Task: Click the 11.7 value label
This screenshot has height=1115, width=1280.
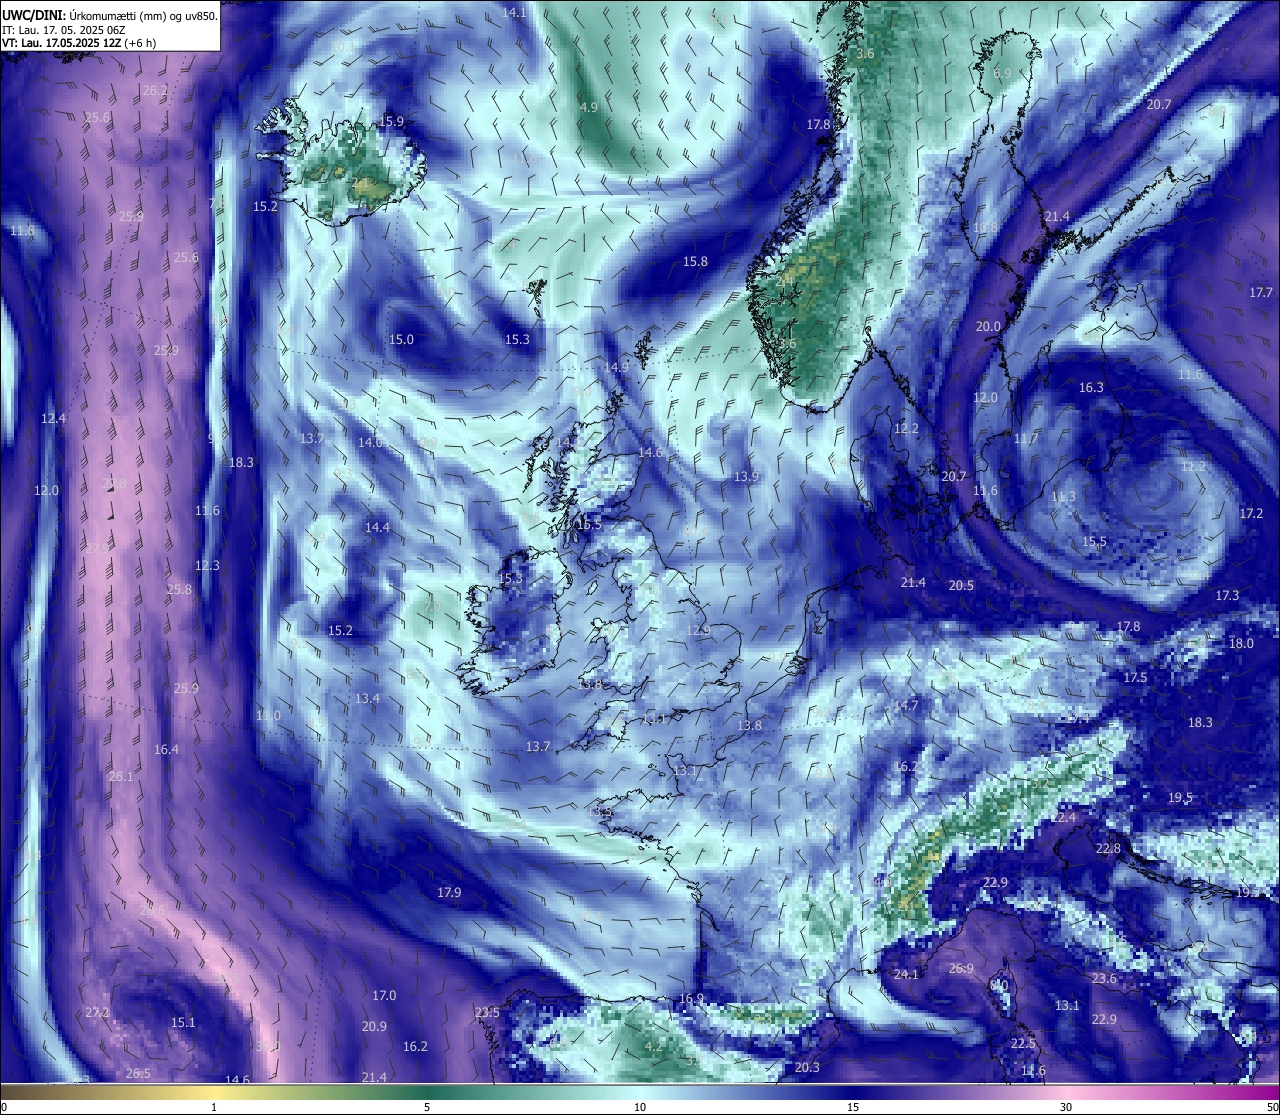Action: (x=1026, y=439)
